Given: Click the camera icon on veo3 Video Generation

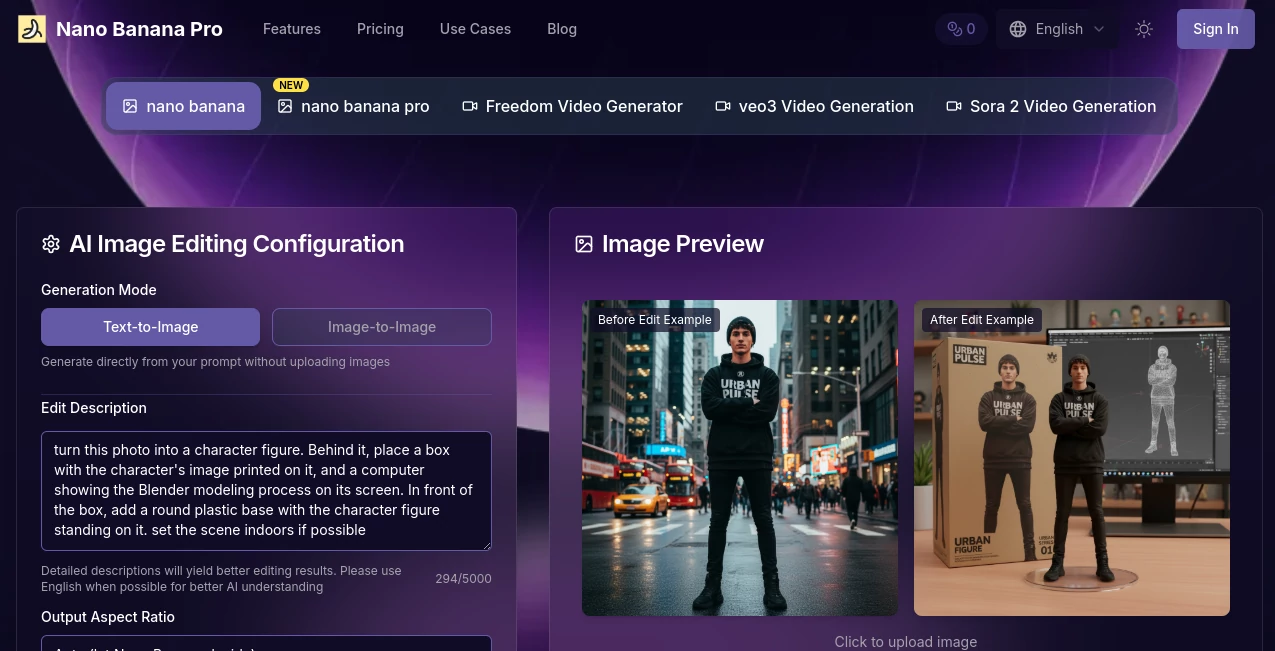Looking at the screenshot, I should coord(723,106).
